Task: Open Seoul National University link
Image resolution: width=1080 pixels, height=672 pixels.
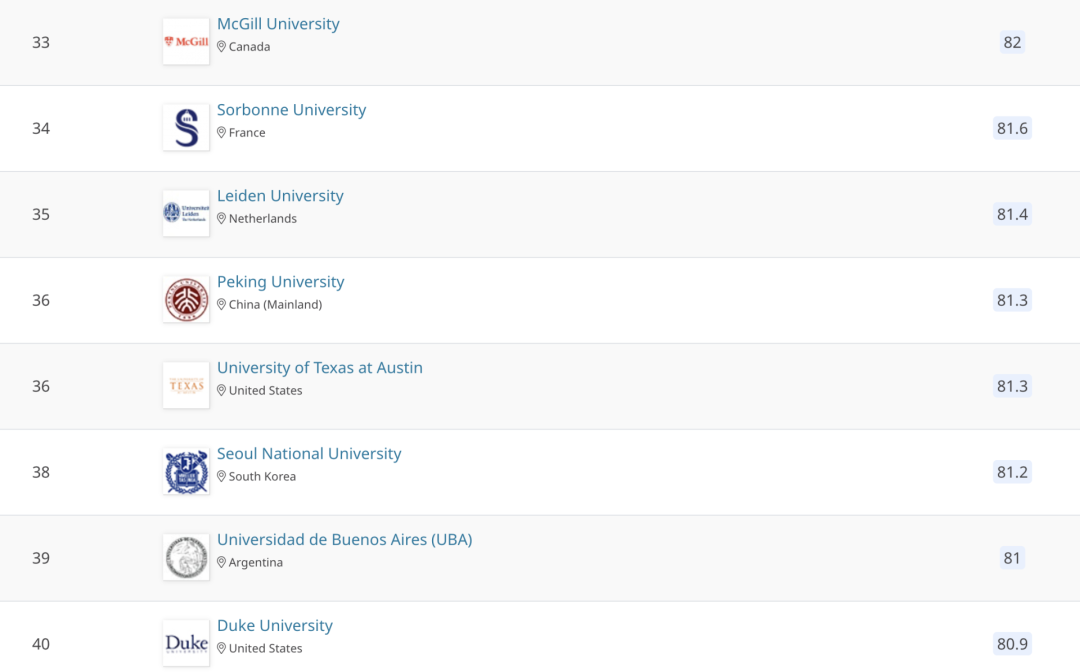Action: [x=309, y=454]
